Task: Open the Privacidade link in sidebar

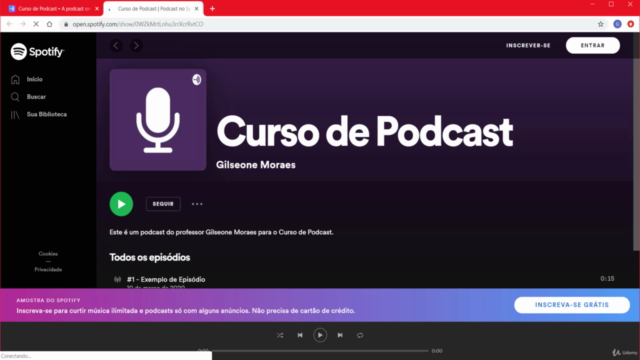Action: click(x=48, y=269)
